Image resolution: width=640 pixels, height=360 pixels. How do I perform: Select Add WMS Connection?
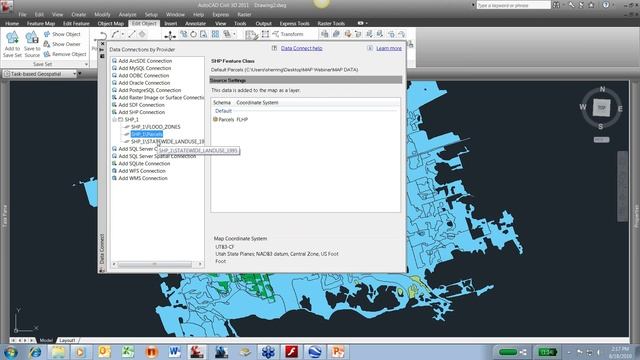tap(143, 178)
